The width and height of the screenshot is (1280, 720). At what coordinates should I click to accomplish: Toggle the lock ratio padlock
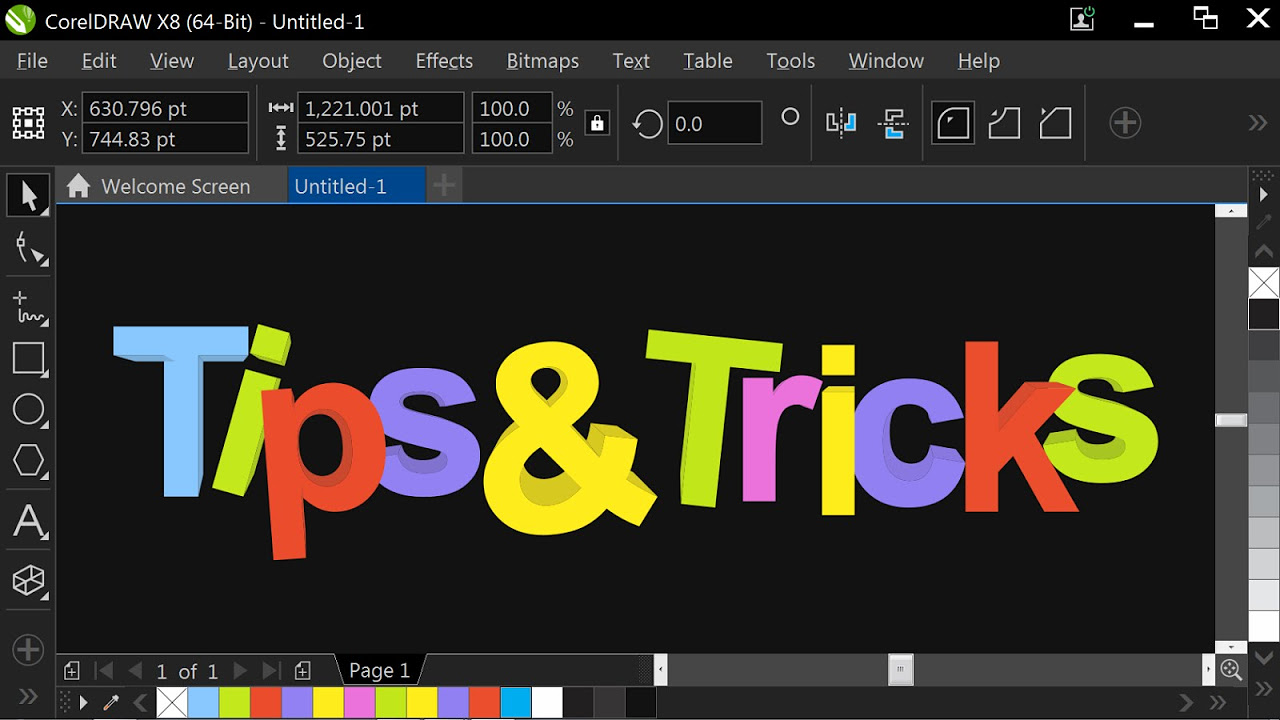[597, 123]
